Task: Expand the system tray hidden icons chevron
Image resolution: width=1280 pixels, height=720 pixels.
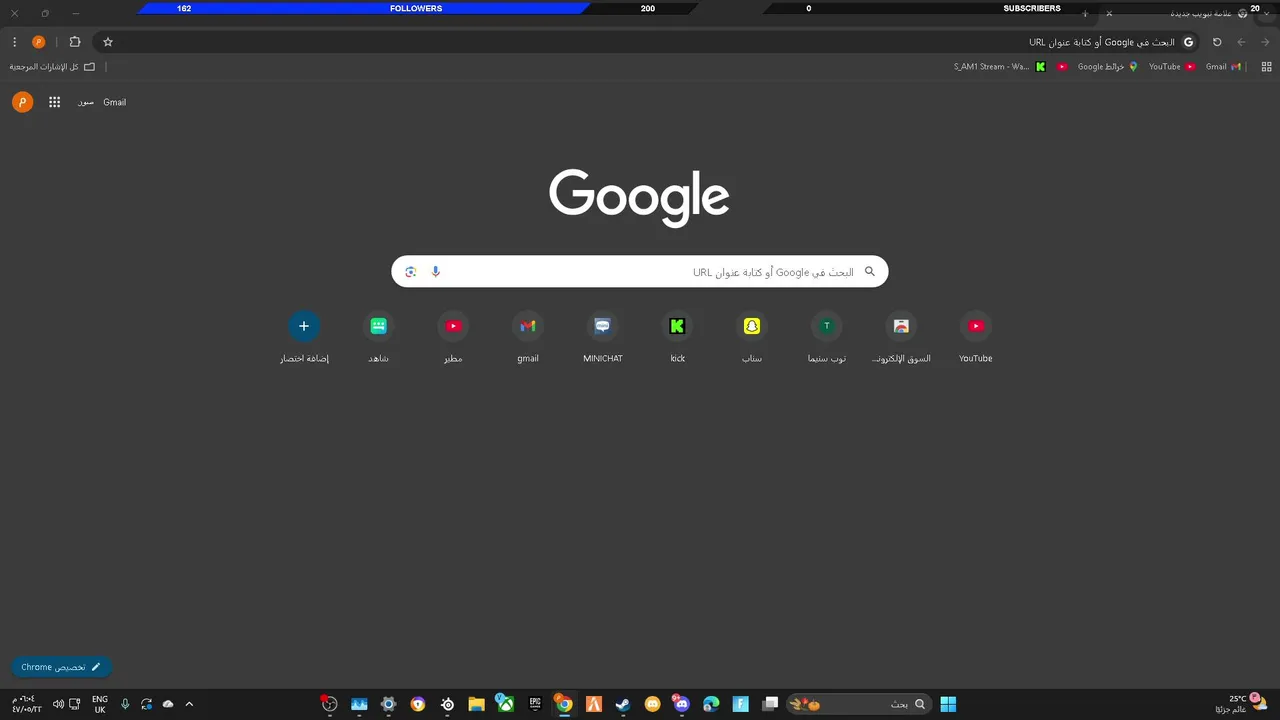Action: tap(189, 704)
